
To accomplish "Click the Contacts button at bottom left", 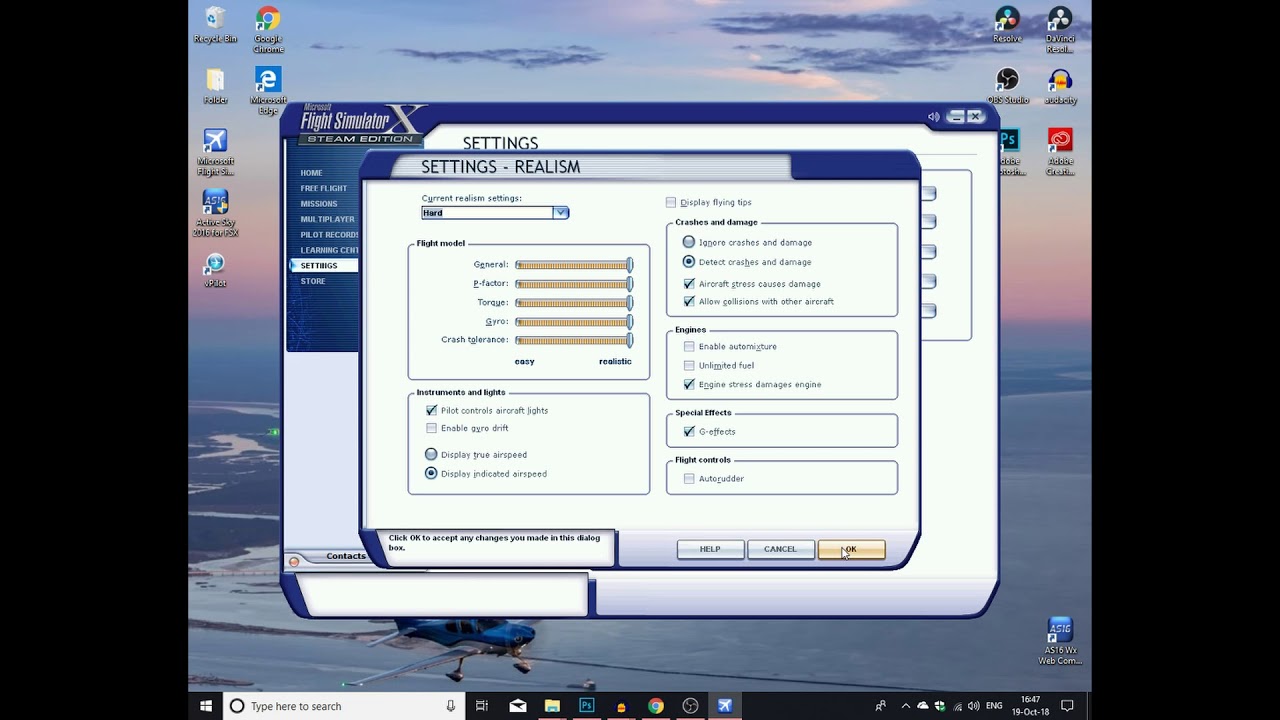I will pos(345,556).
